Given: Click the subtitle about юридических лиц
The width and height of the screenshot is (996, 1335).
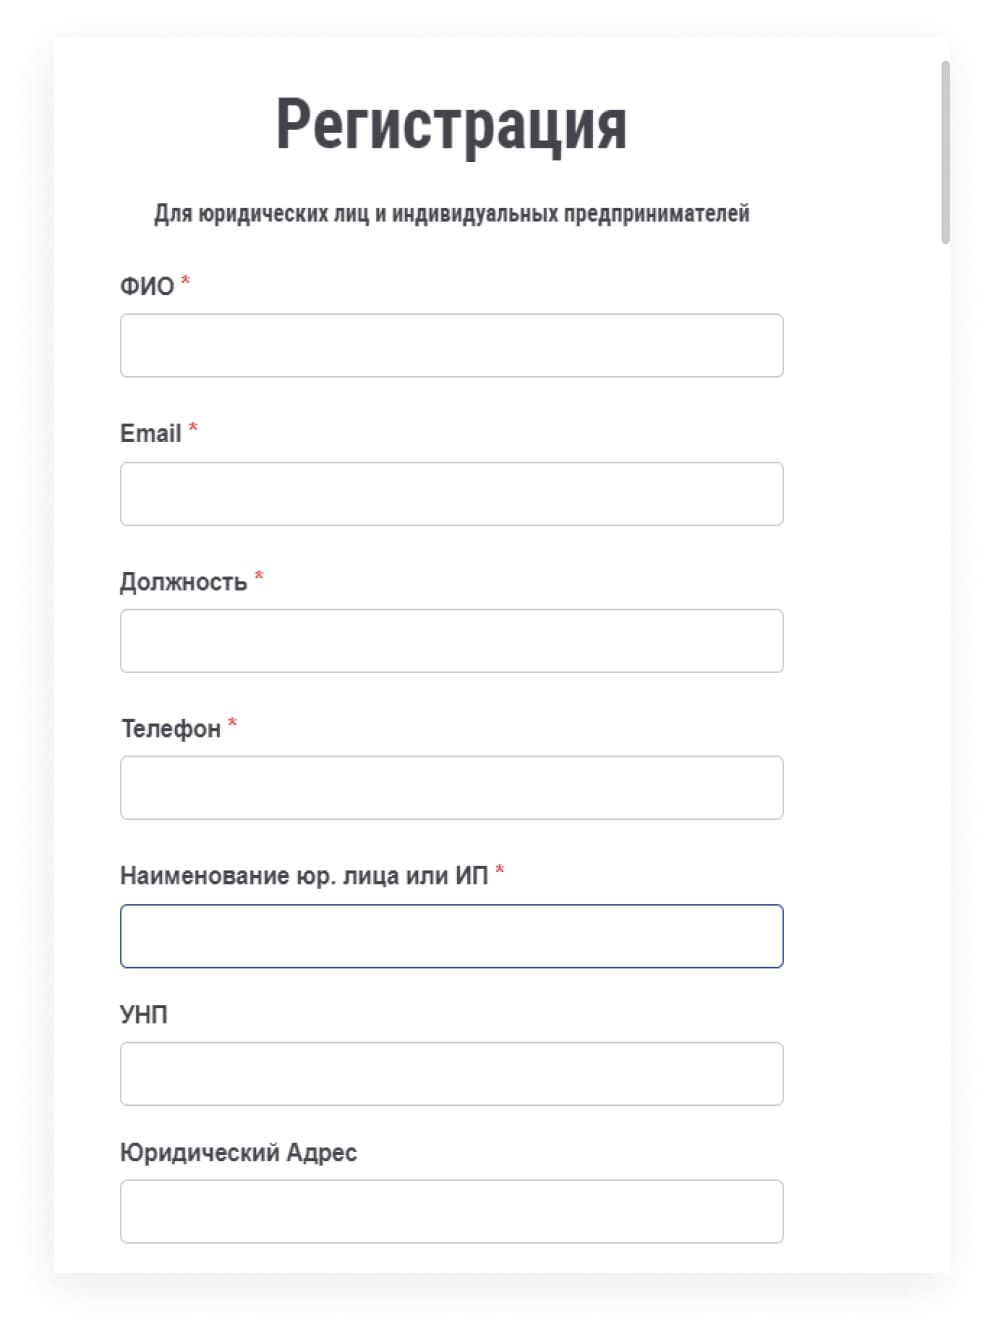Looking at the screenshot, I should pos(451,213).
